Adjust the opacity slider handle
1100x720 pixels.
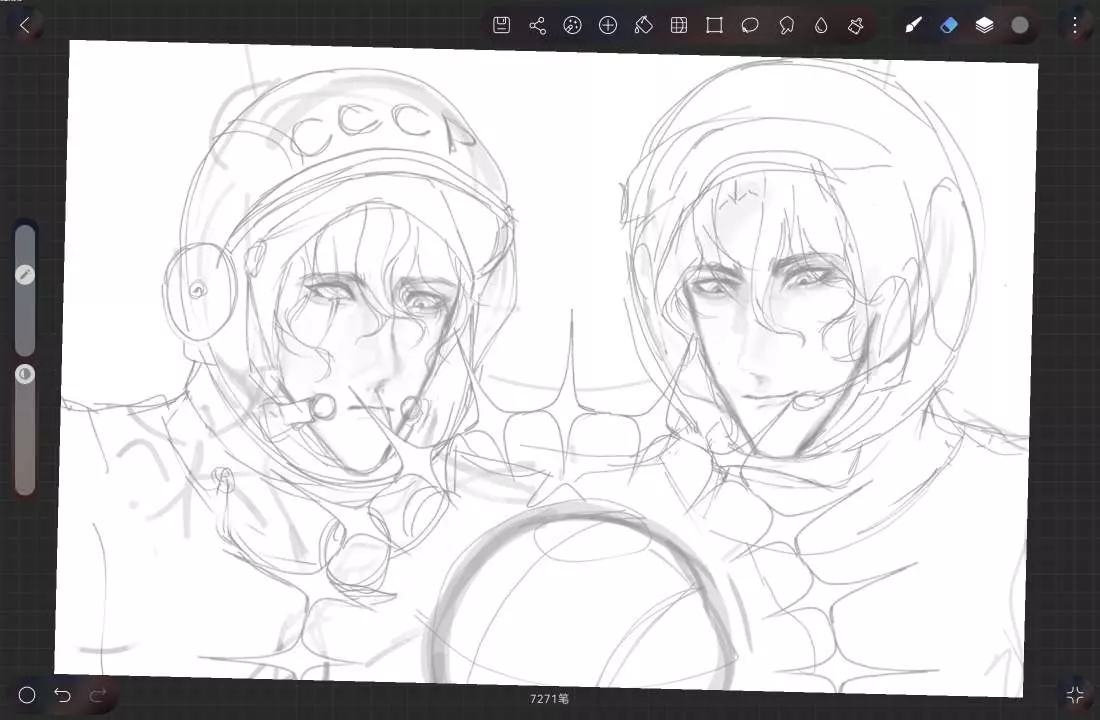coord(25,374)
